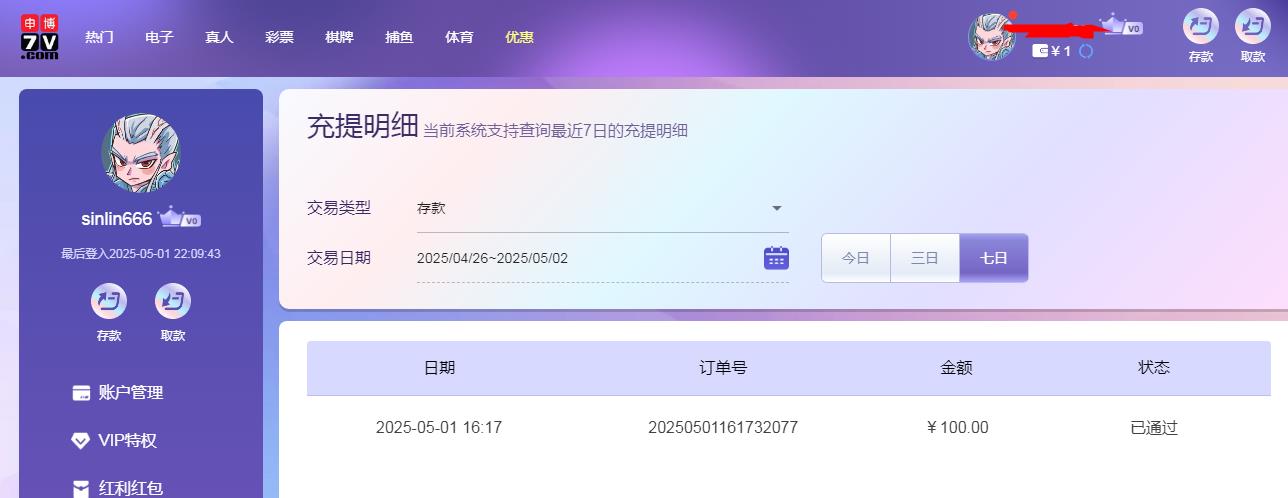Open 红利红包 in the sidebar
This screenshot has width=1288, height=498.
(118, 488)
